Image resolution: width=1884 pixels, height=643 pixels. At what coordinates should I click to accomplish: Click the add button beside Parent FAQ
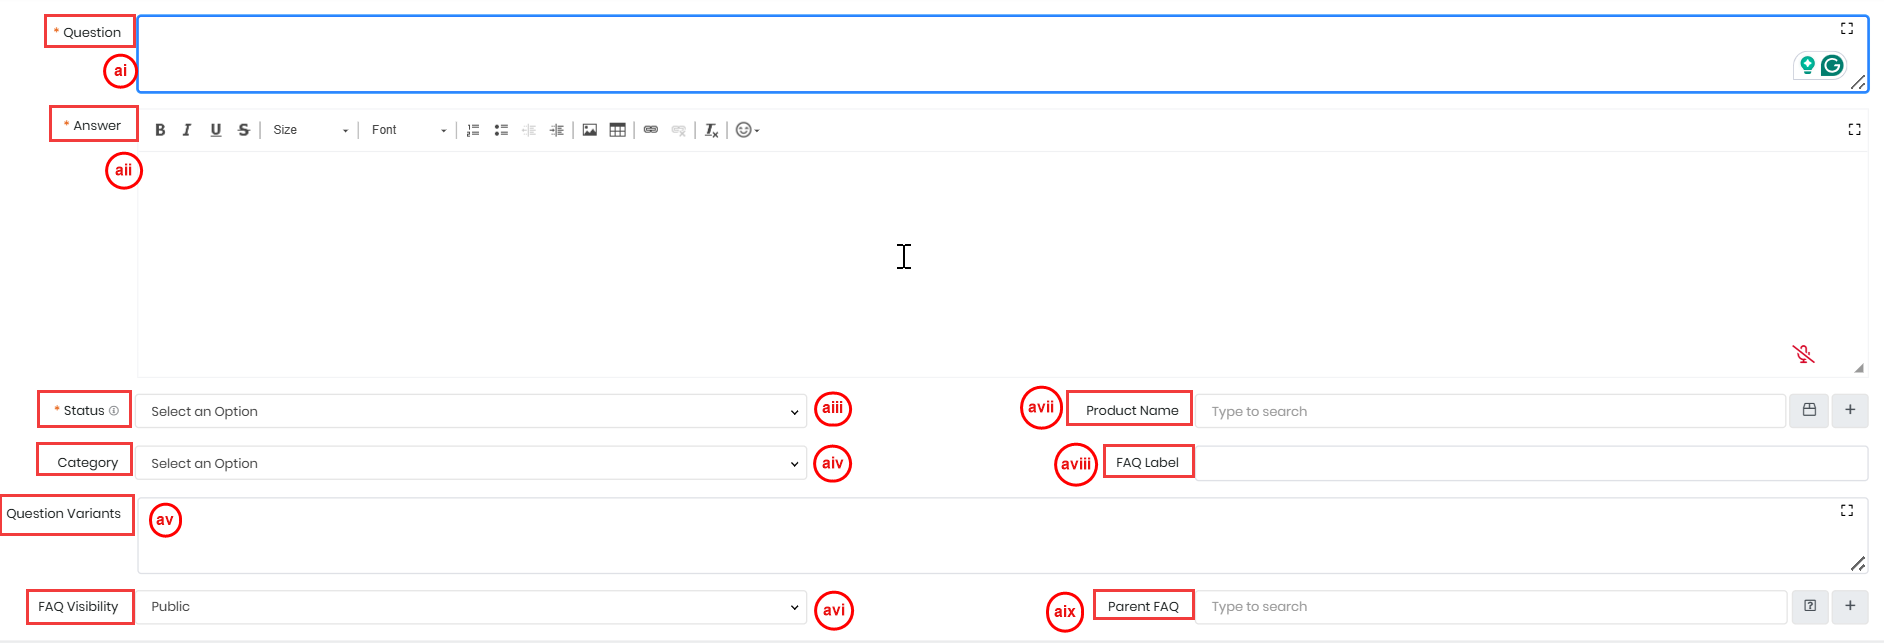[x=1850, y=606]
